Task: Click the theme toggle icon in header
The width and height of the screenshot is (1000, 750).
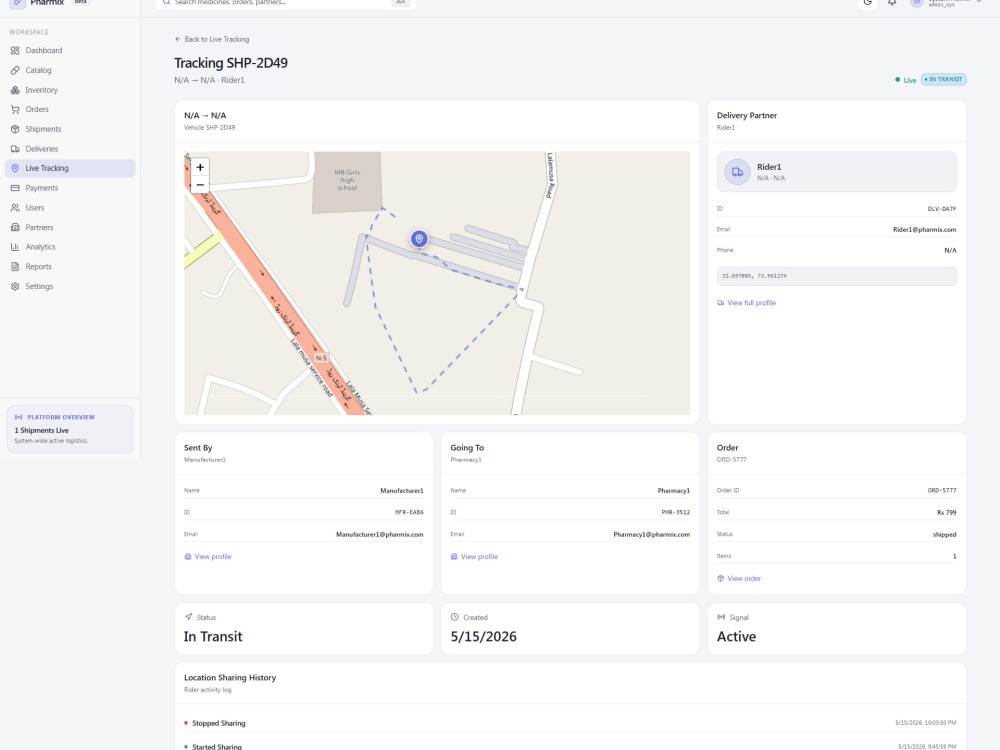Action: (x=867, y=3)
